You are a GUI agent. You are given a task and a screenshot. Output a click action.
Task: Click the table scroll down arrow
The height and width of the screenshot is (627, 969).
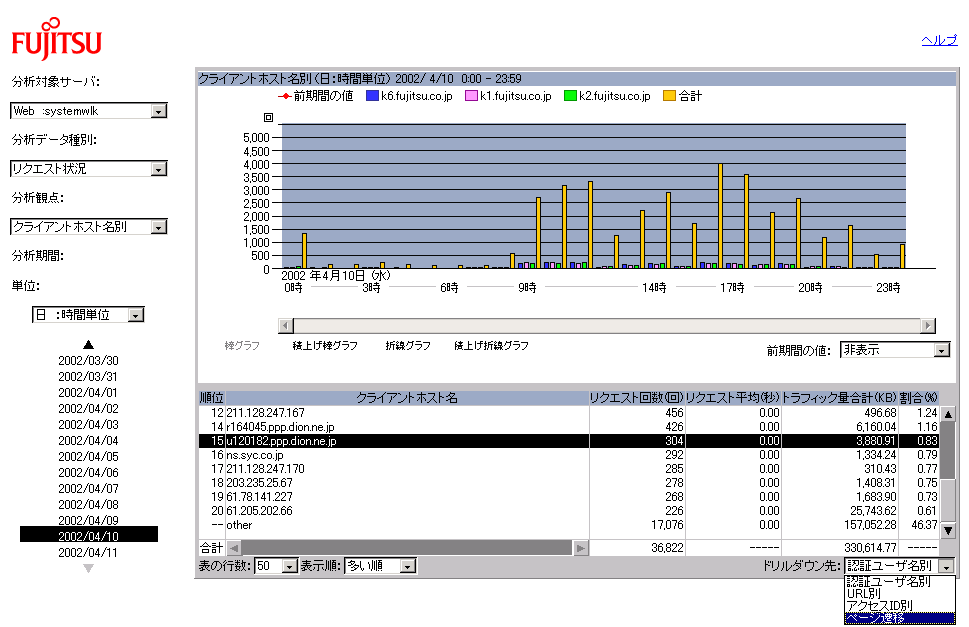click(948, 530)
